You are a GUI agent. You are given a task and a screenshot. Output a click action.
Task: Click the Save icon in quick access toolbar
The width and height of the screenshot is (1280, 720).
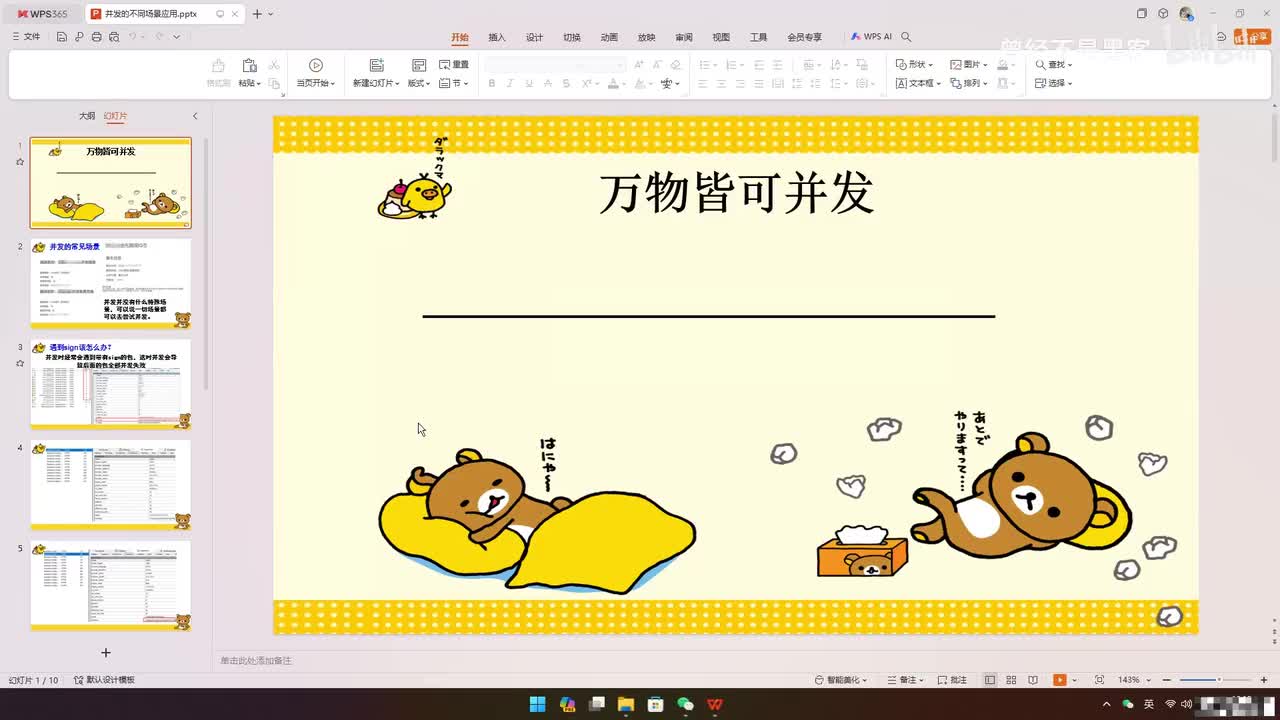[x=61, y=37]
